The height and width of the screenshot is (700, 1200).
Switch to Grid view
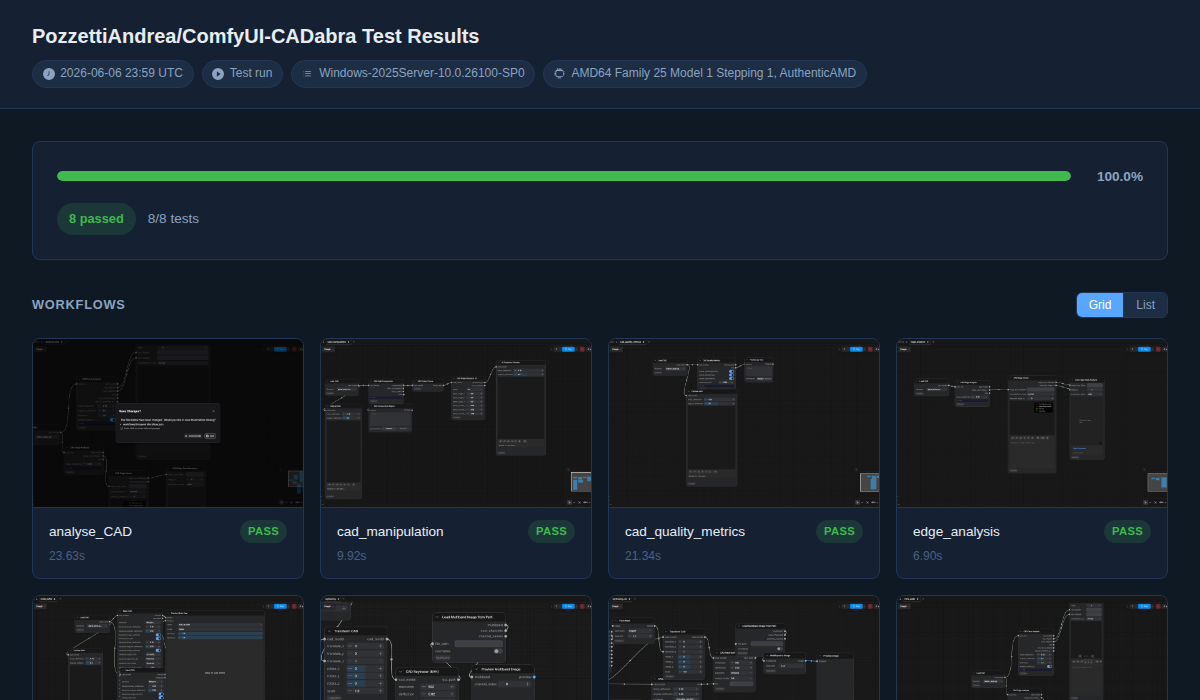pos(1100,305)
